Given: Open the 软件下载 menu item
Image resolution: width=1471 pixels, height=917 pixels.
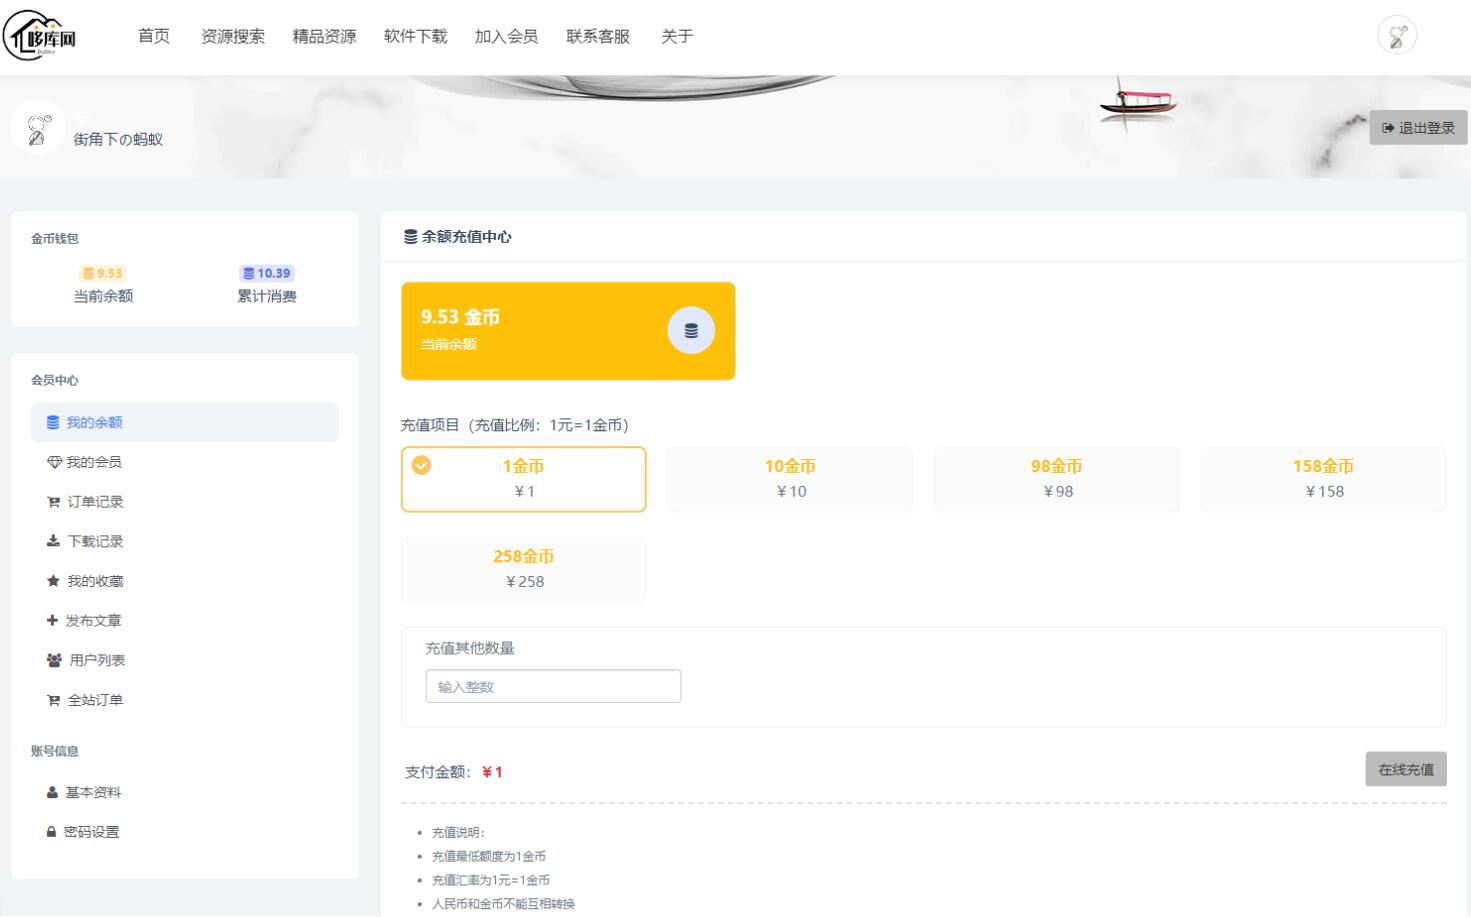Looking at the screenshot, I should pyautogui.click(x=414, y=35).
